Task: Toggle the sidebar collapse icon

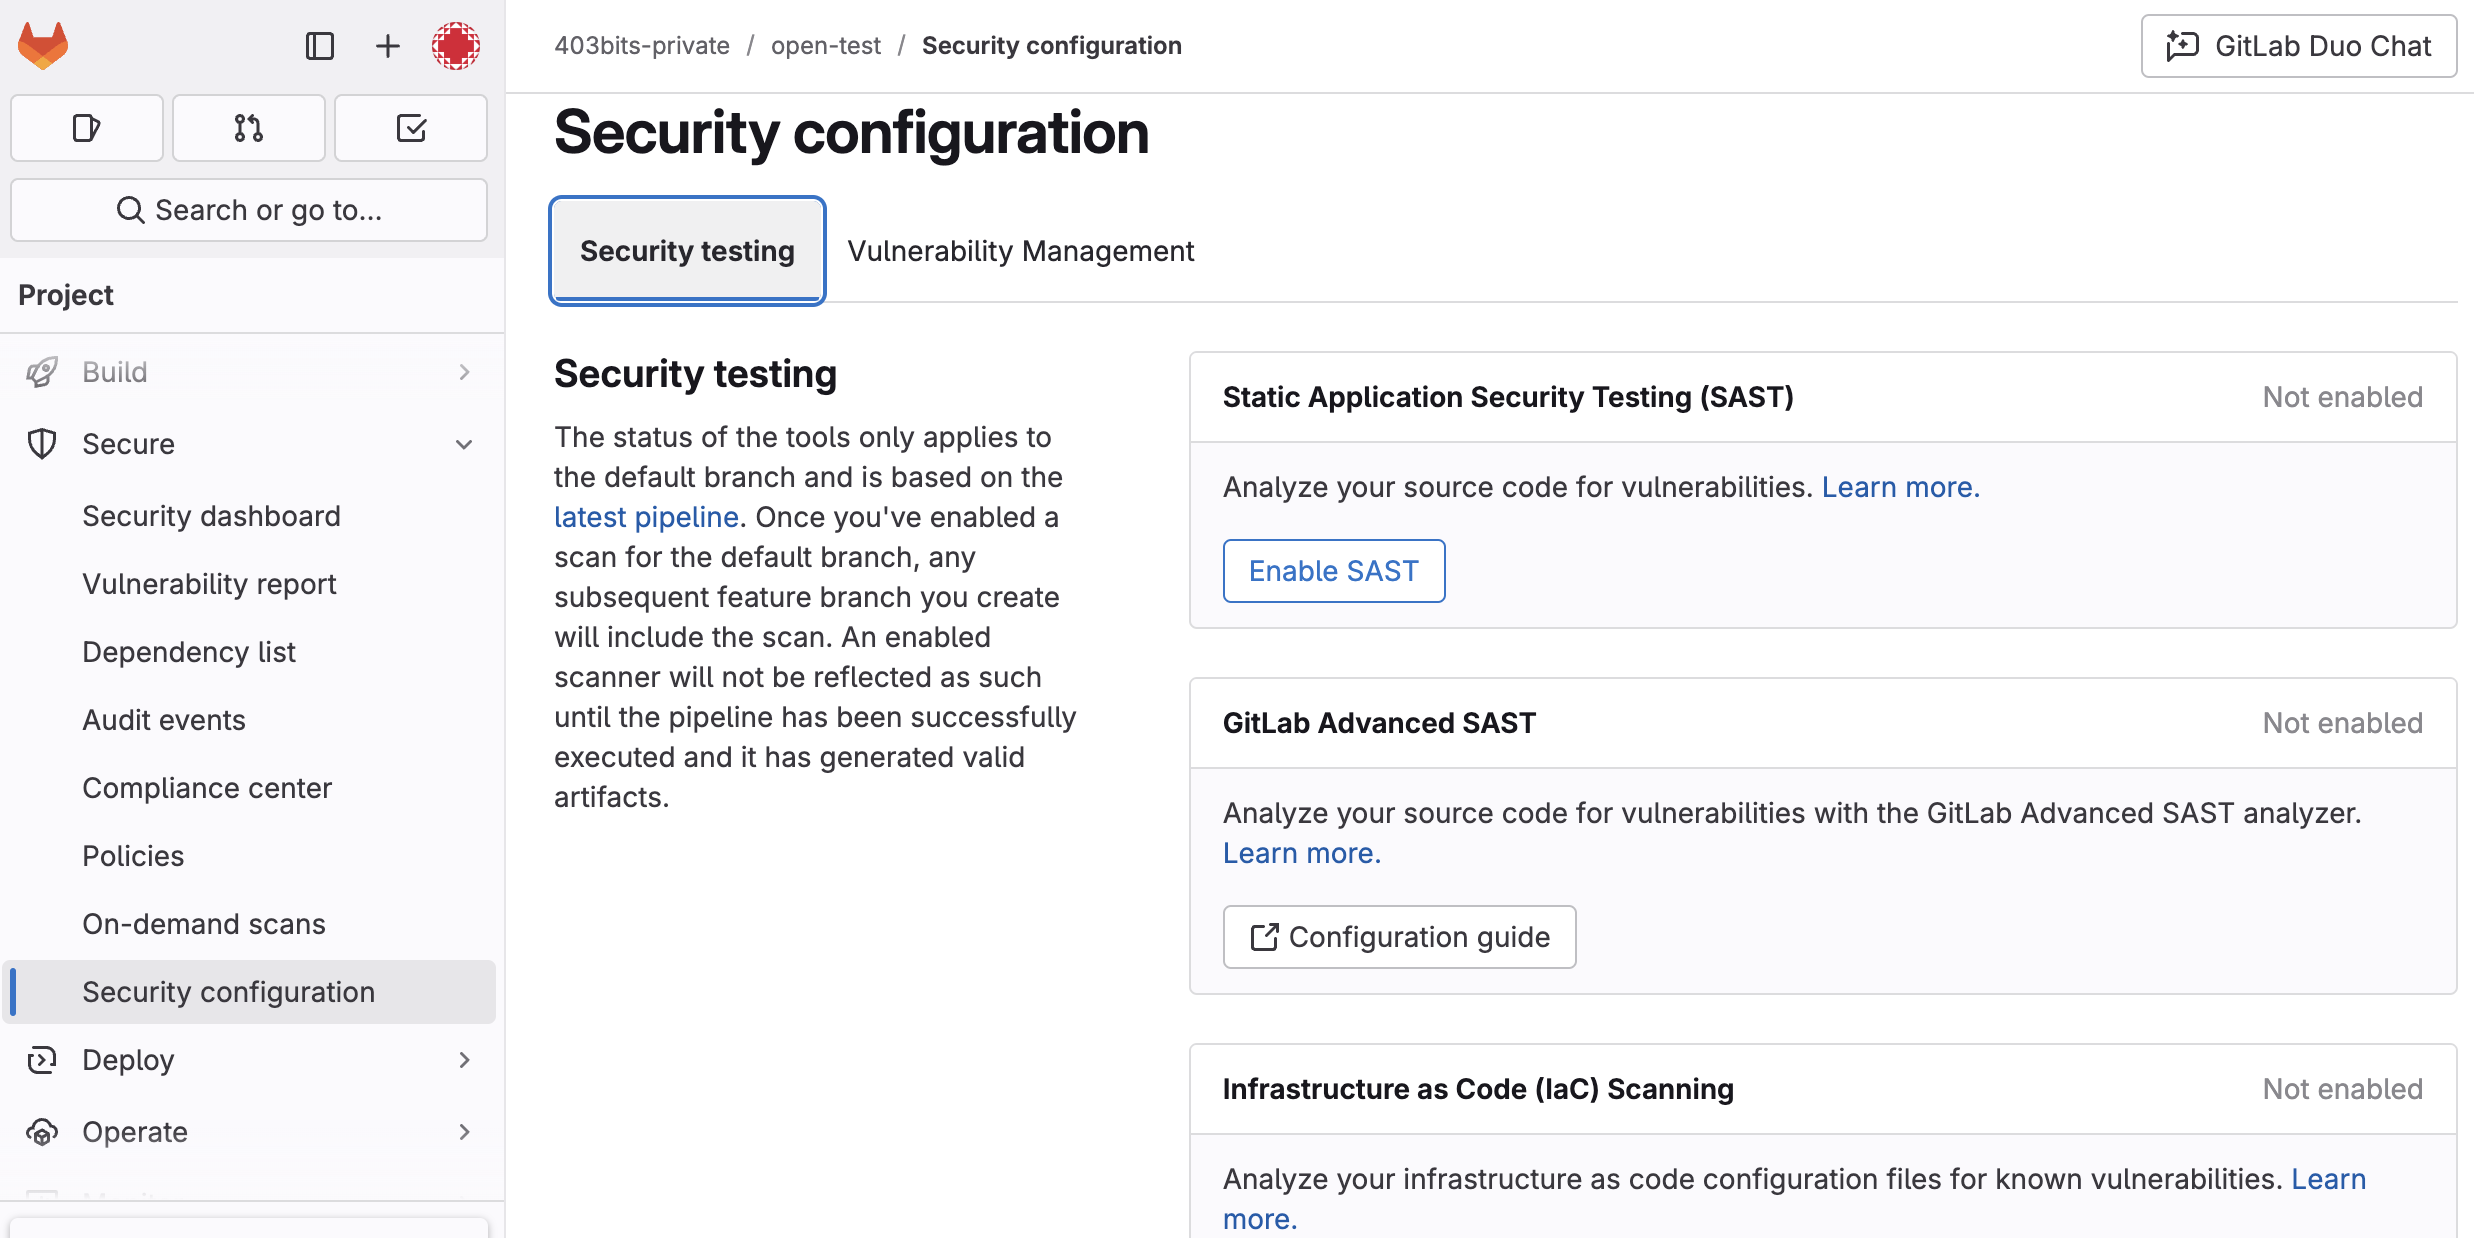Action: point(320,46)
